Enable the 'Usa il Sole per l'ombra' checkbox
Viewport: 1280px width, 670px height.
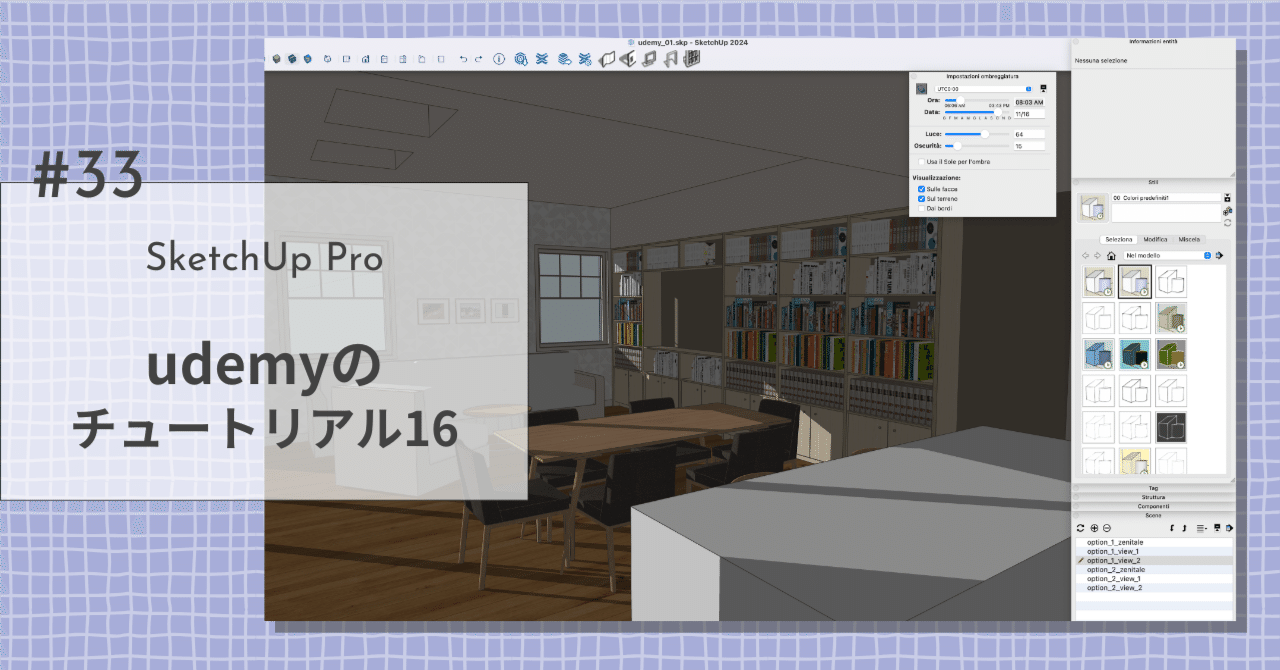(x=921, y=162)
